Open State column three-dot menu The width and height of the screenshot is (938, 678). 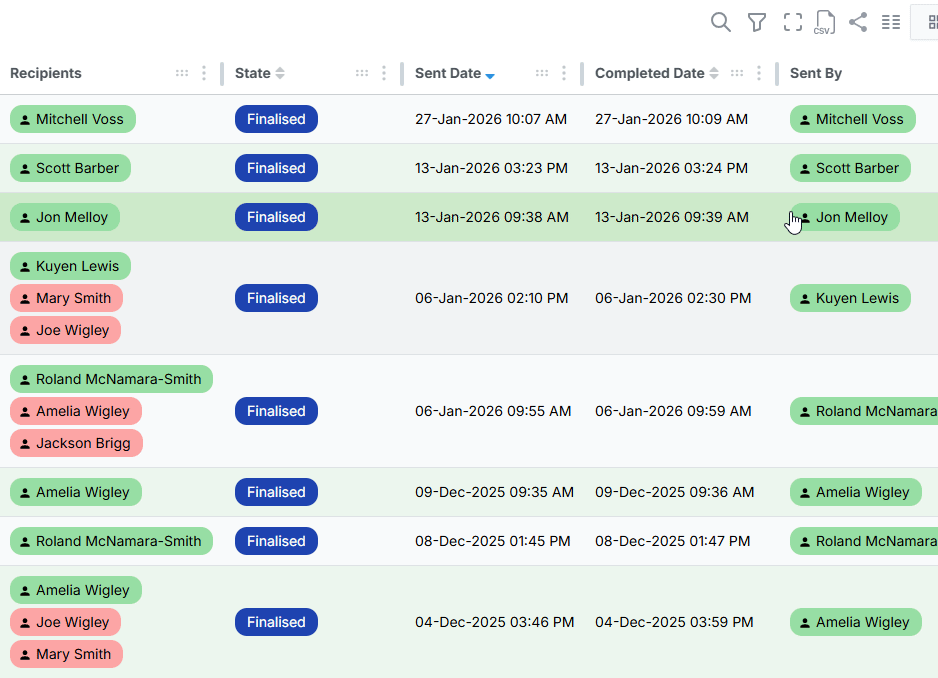384,73
